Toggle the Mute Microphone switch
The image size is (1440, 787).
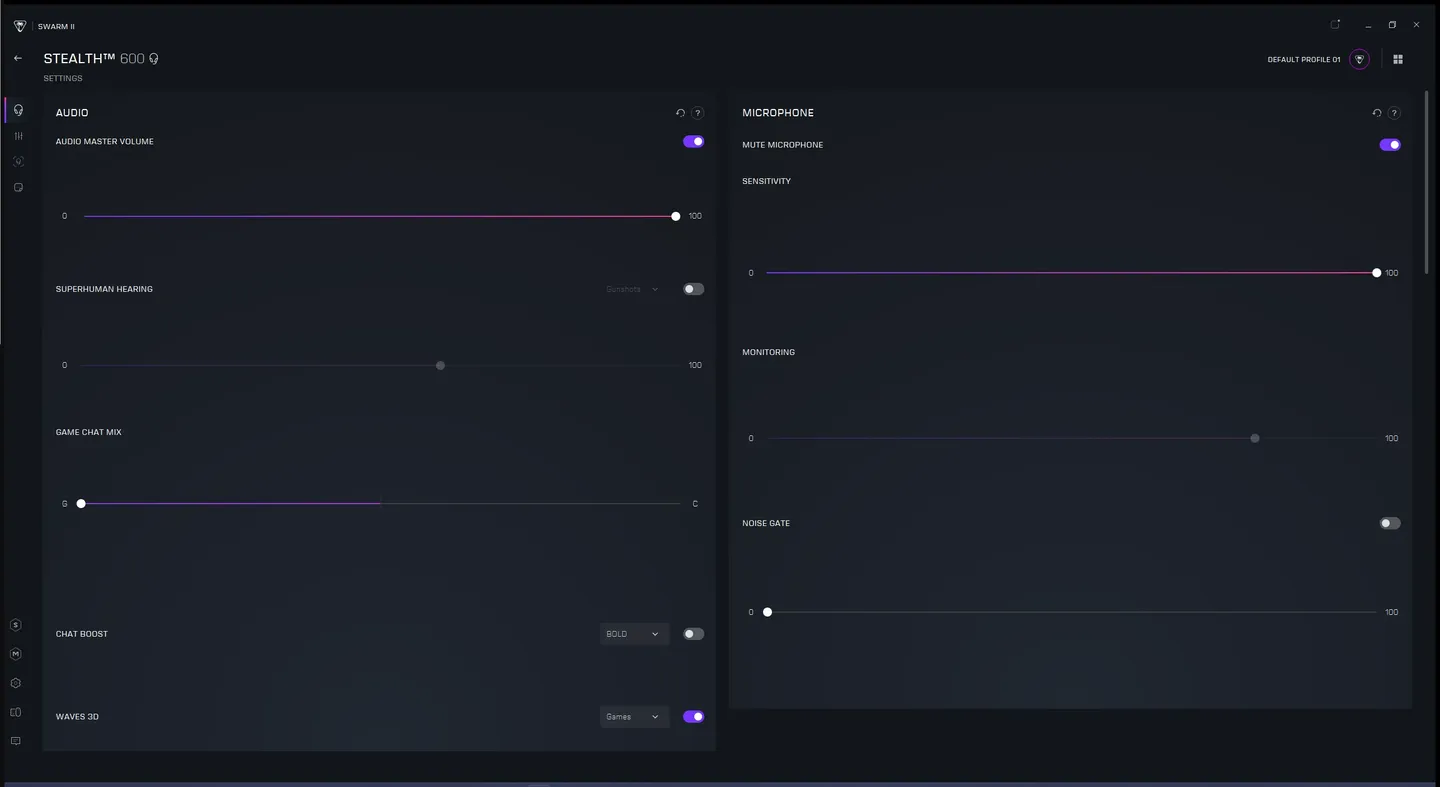[1390, 145]
